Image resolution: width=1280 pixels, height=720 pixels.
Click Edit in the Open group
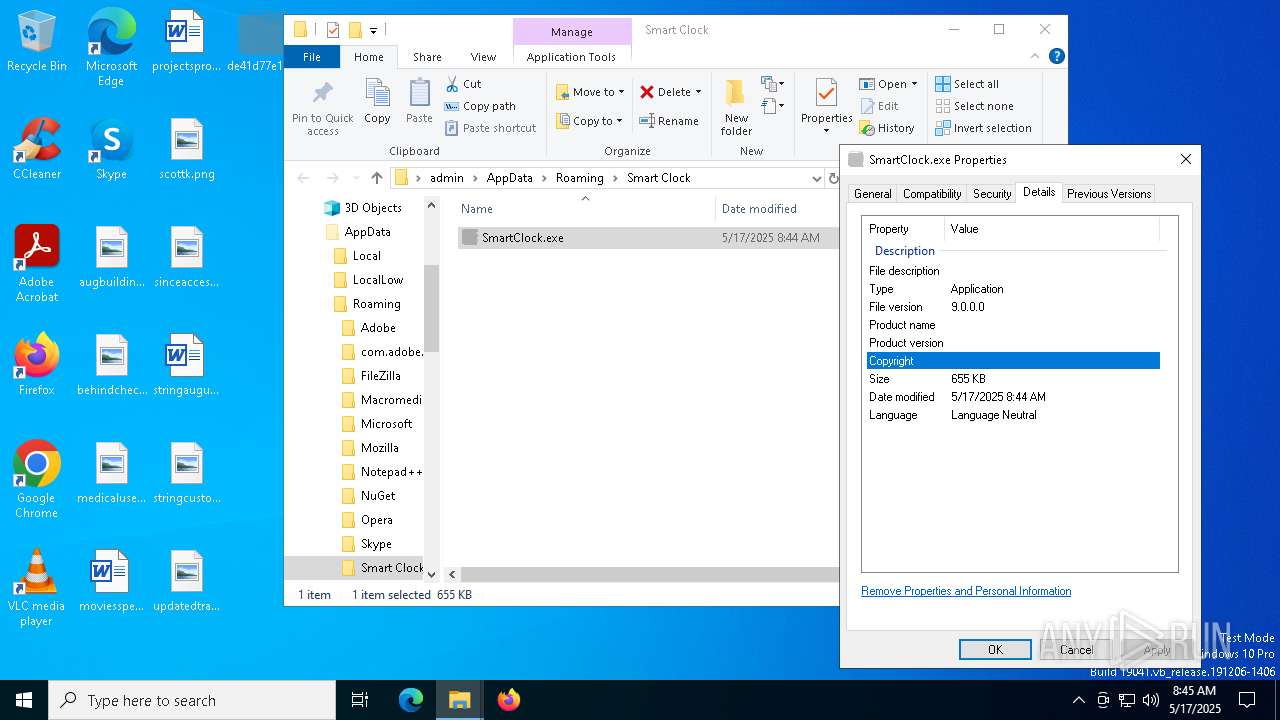[x=879, y=106]
